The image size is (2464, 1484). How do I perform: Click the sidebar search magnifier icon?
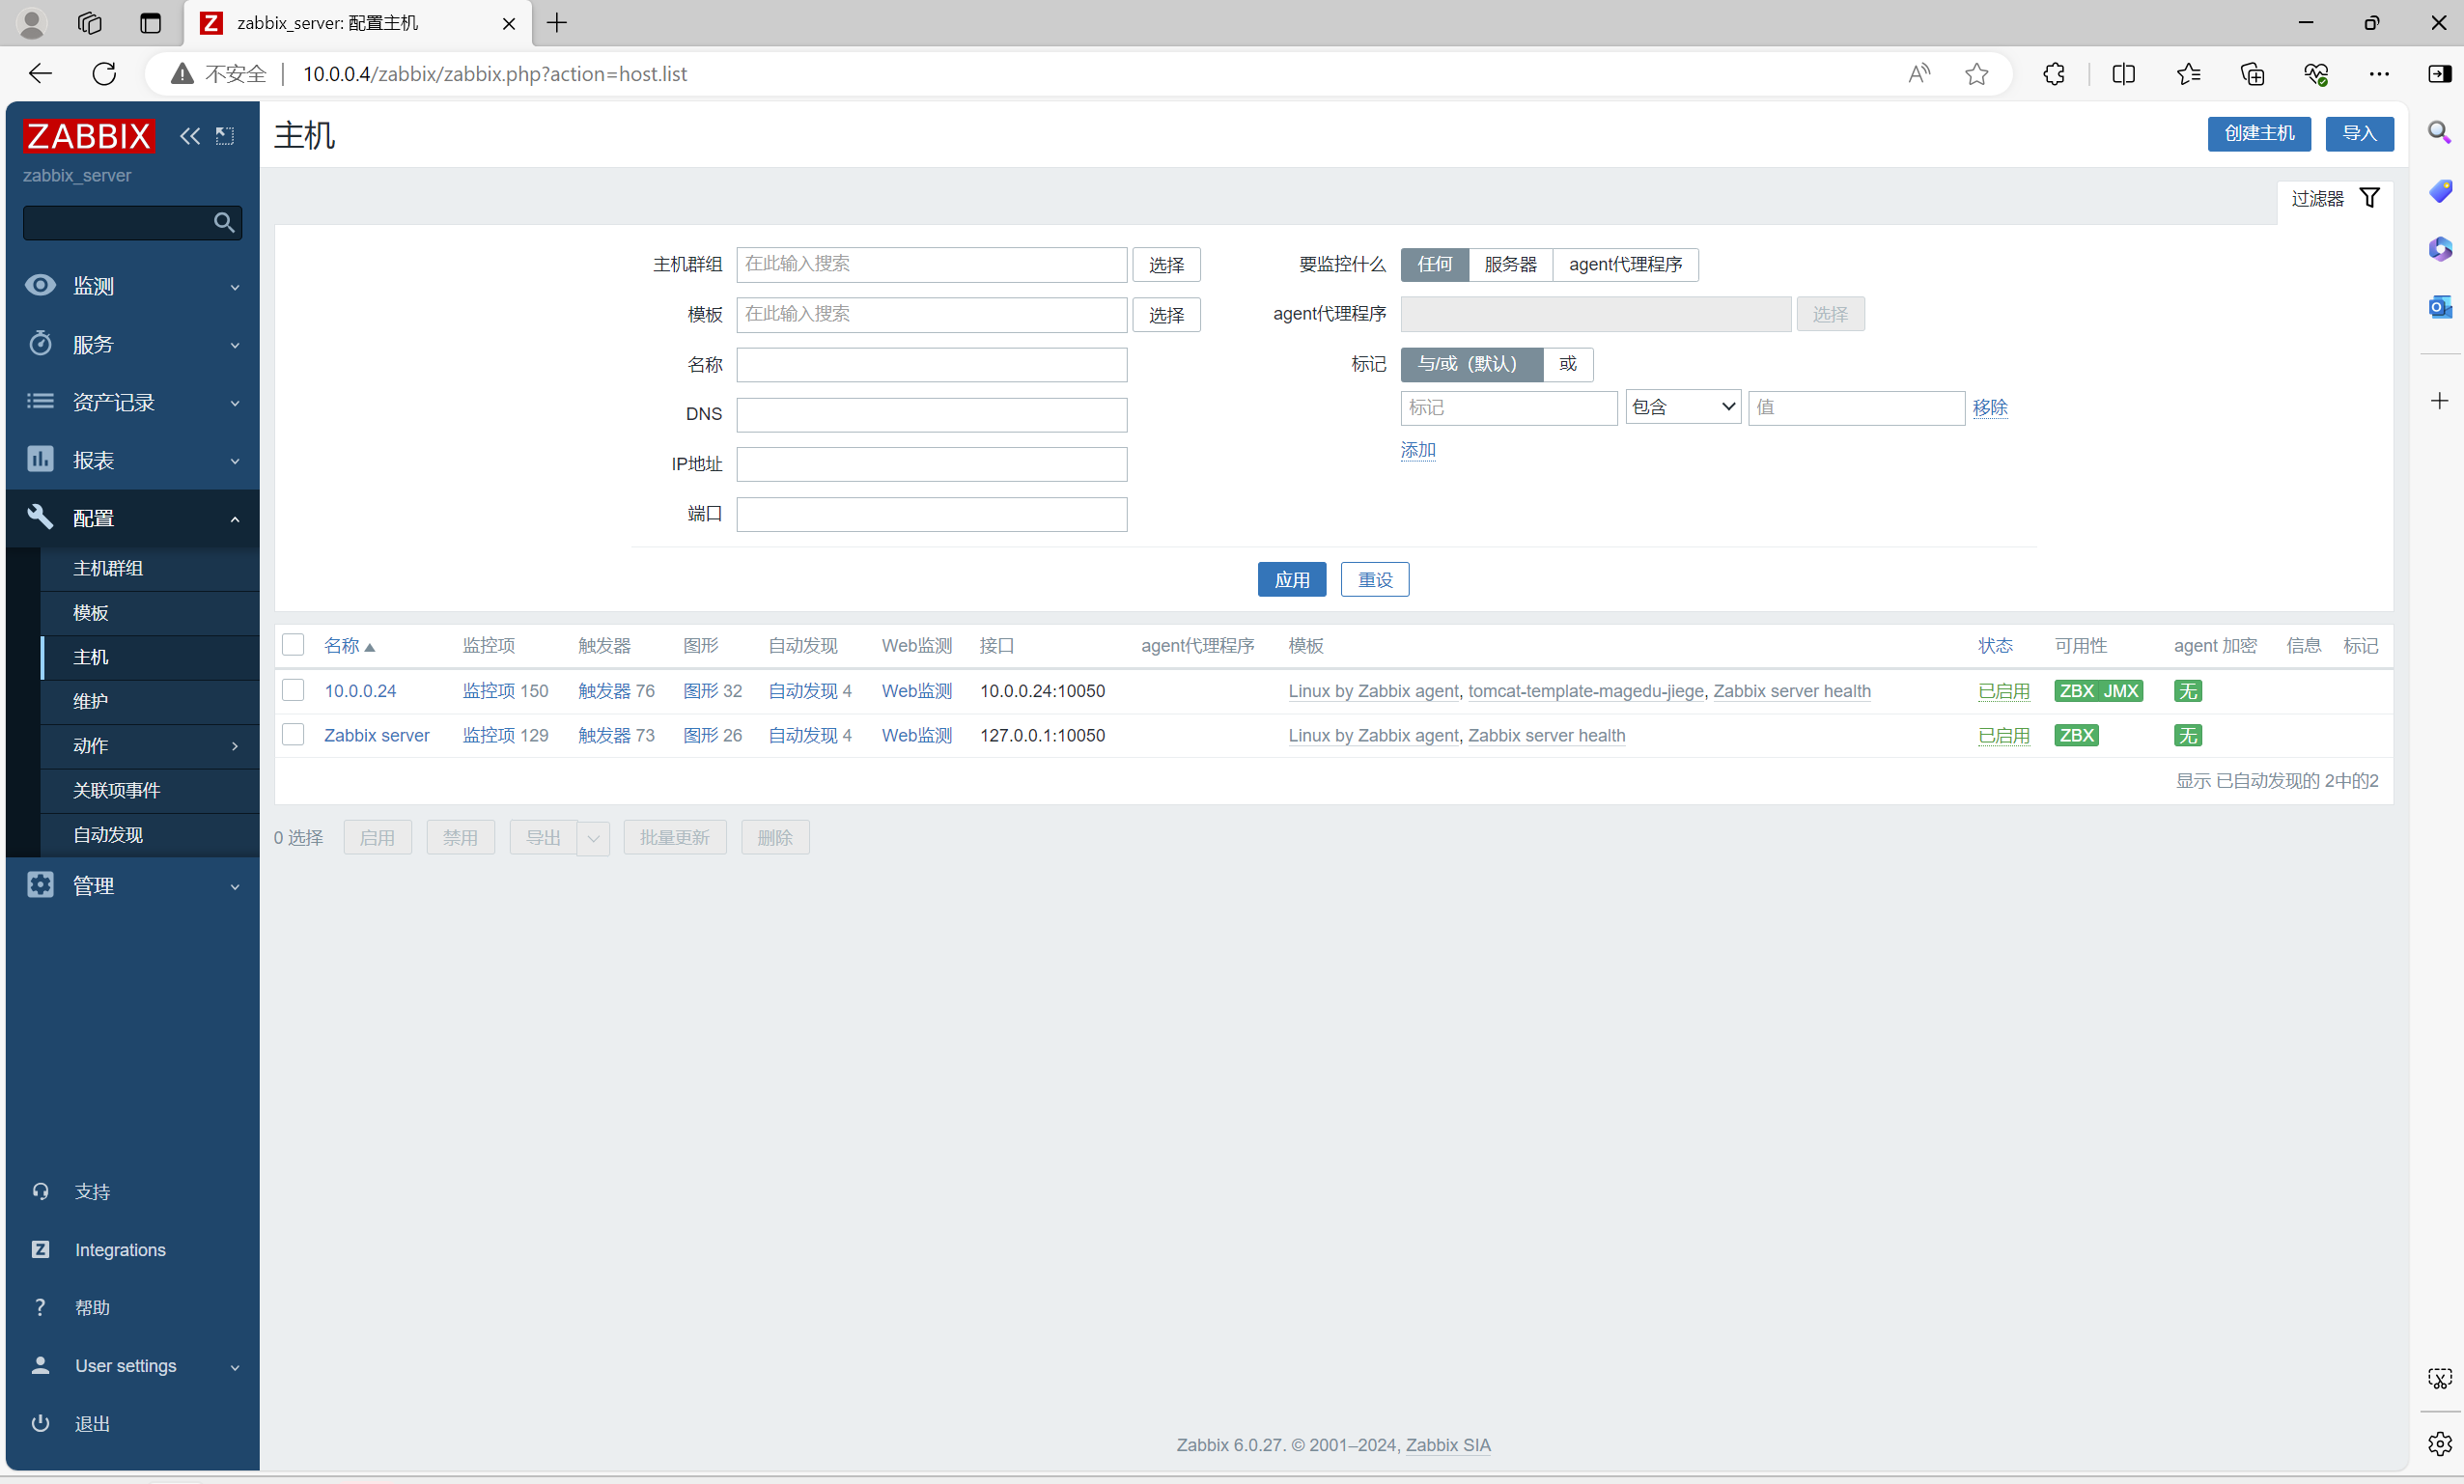(224, 222)
